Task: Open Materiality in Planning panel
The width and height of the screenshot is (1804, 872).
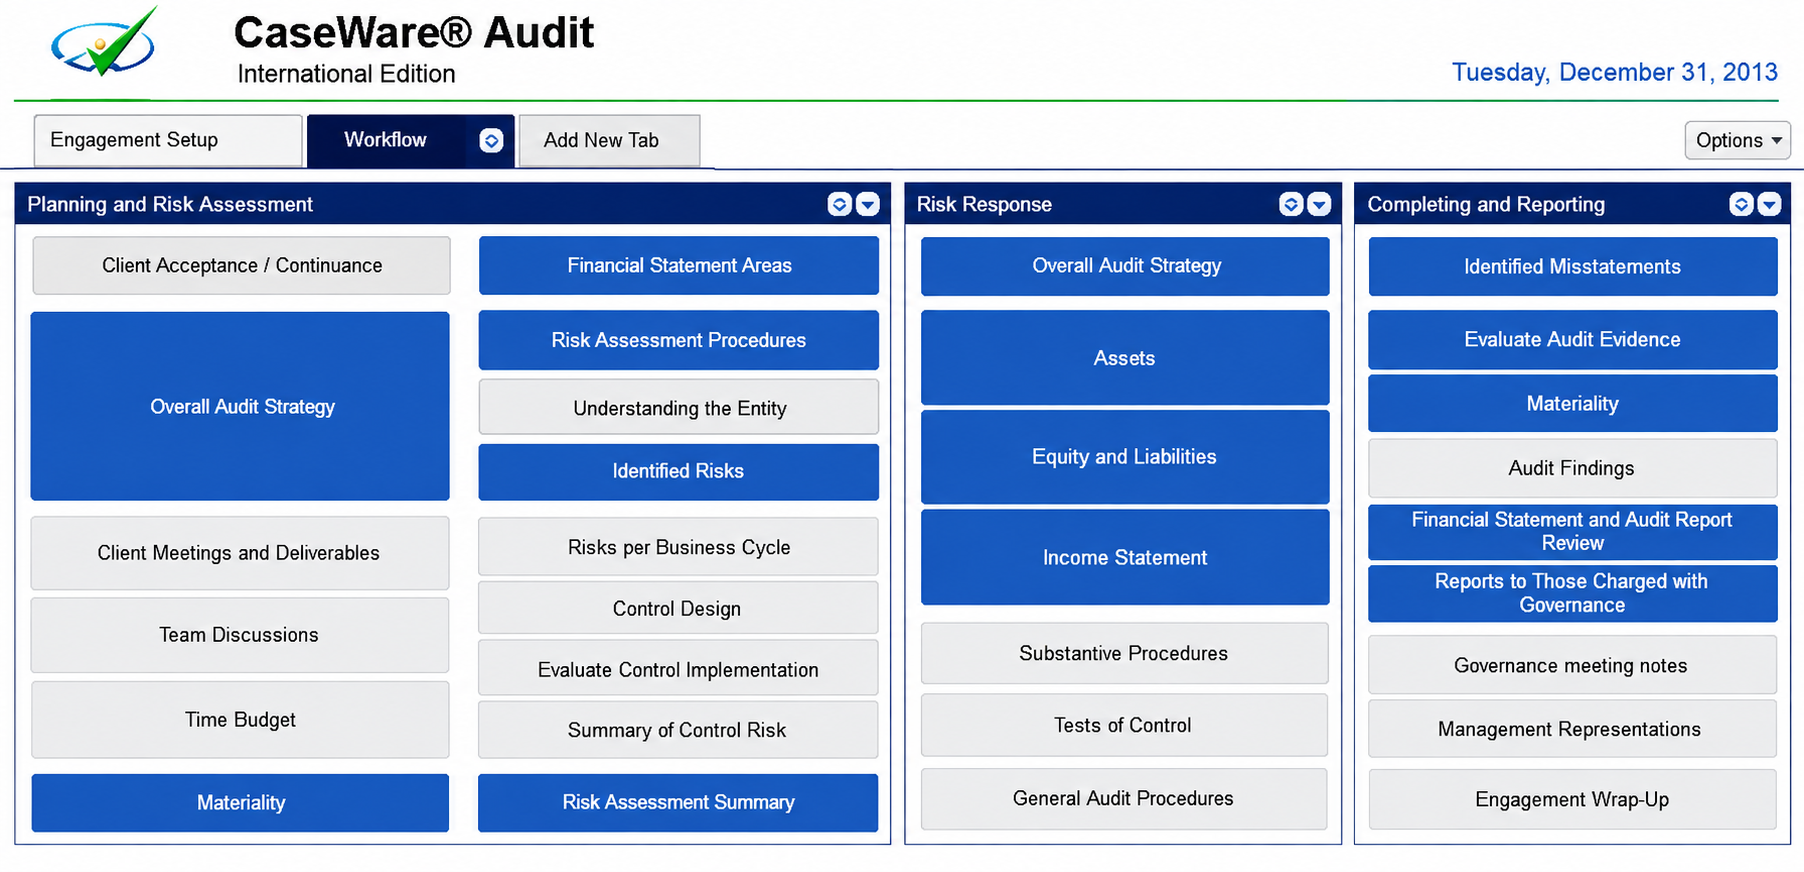Action: pos(240,803)
